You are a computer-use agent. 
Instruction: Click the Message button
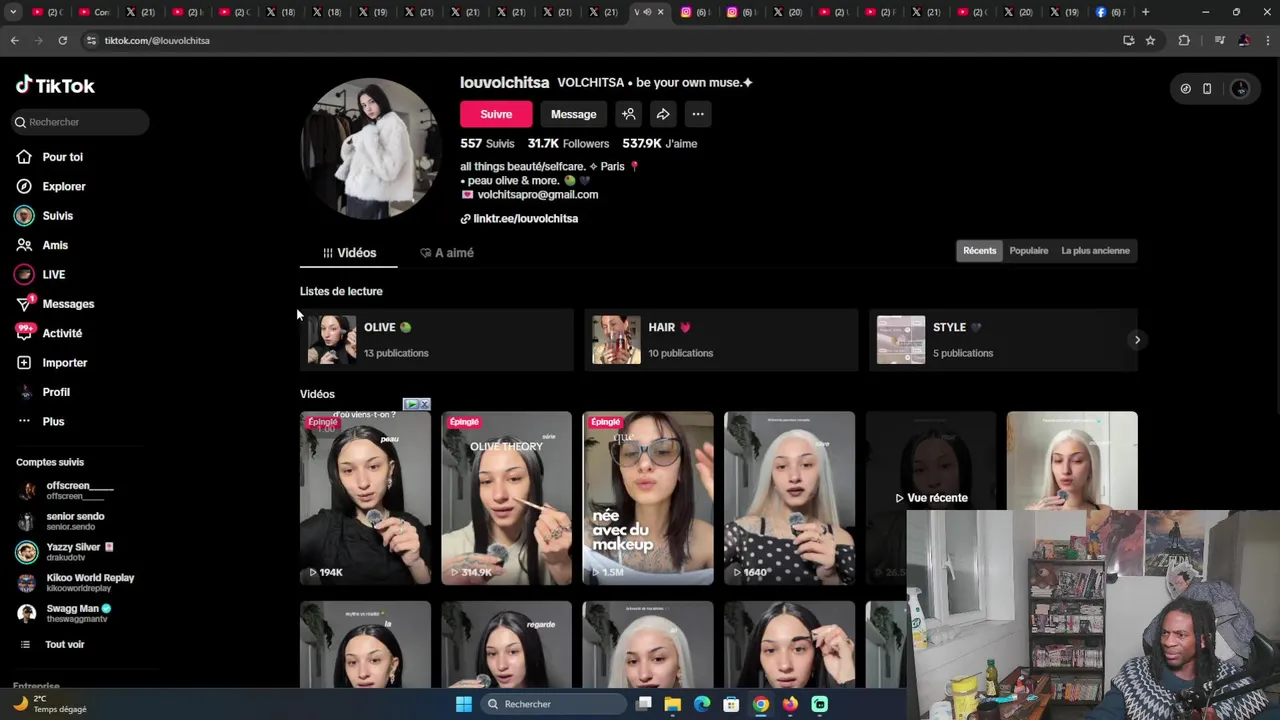click(x=573, y=114)
